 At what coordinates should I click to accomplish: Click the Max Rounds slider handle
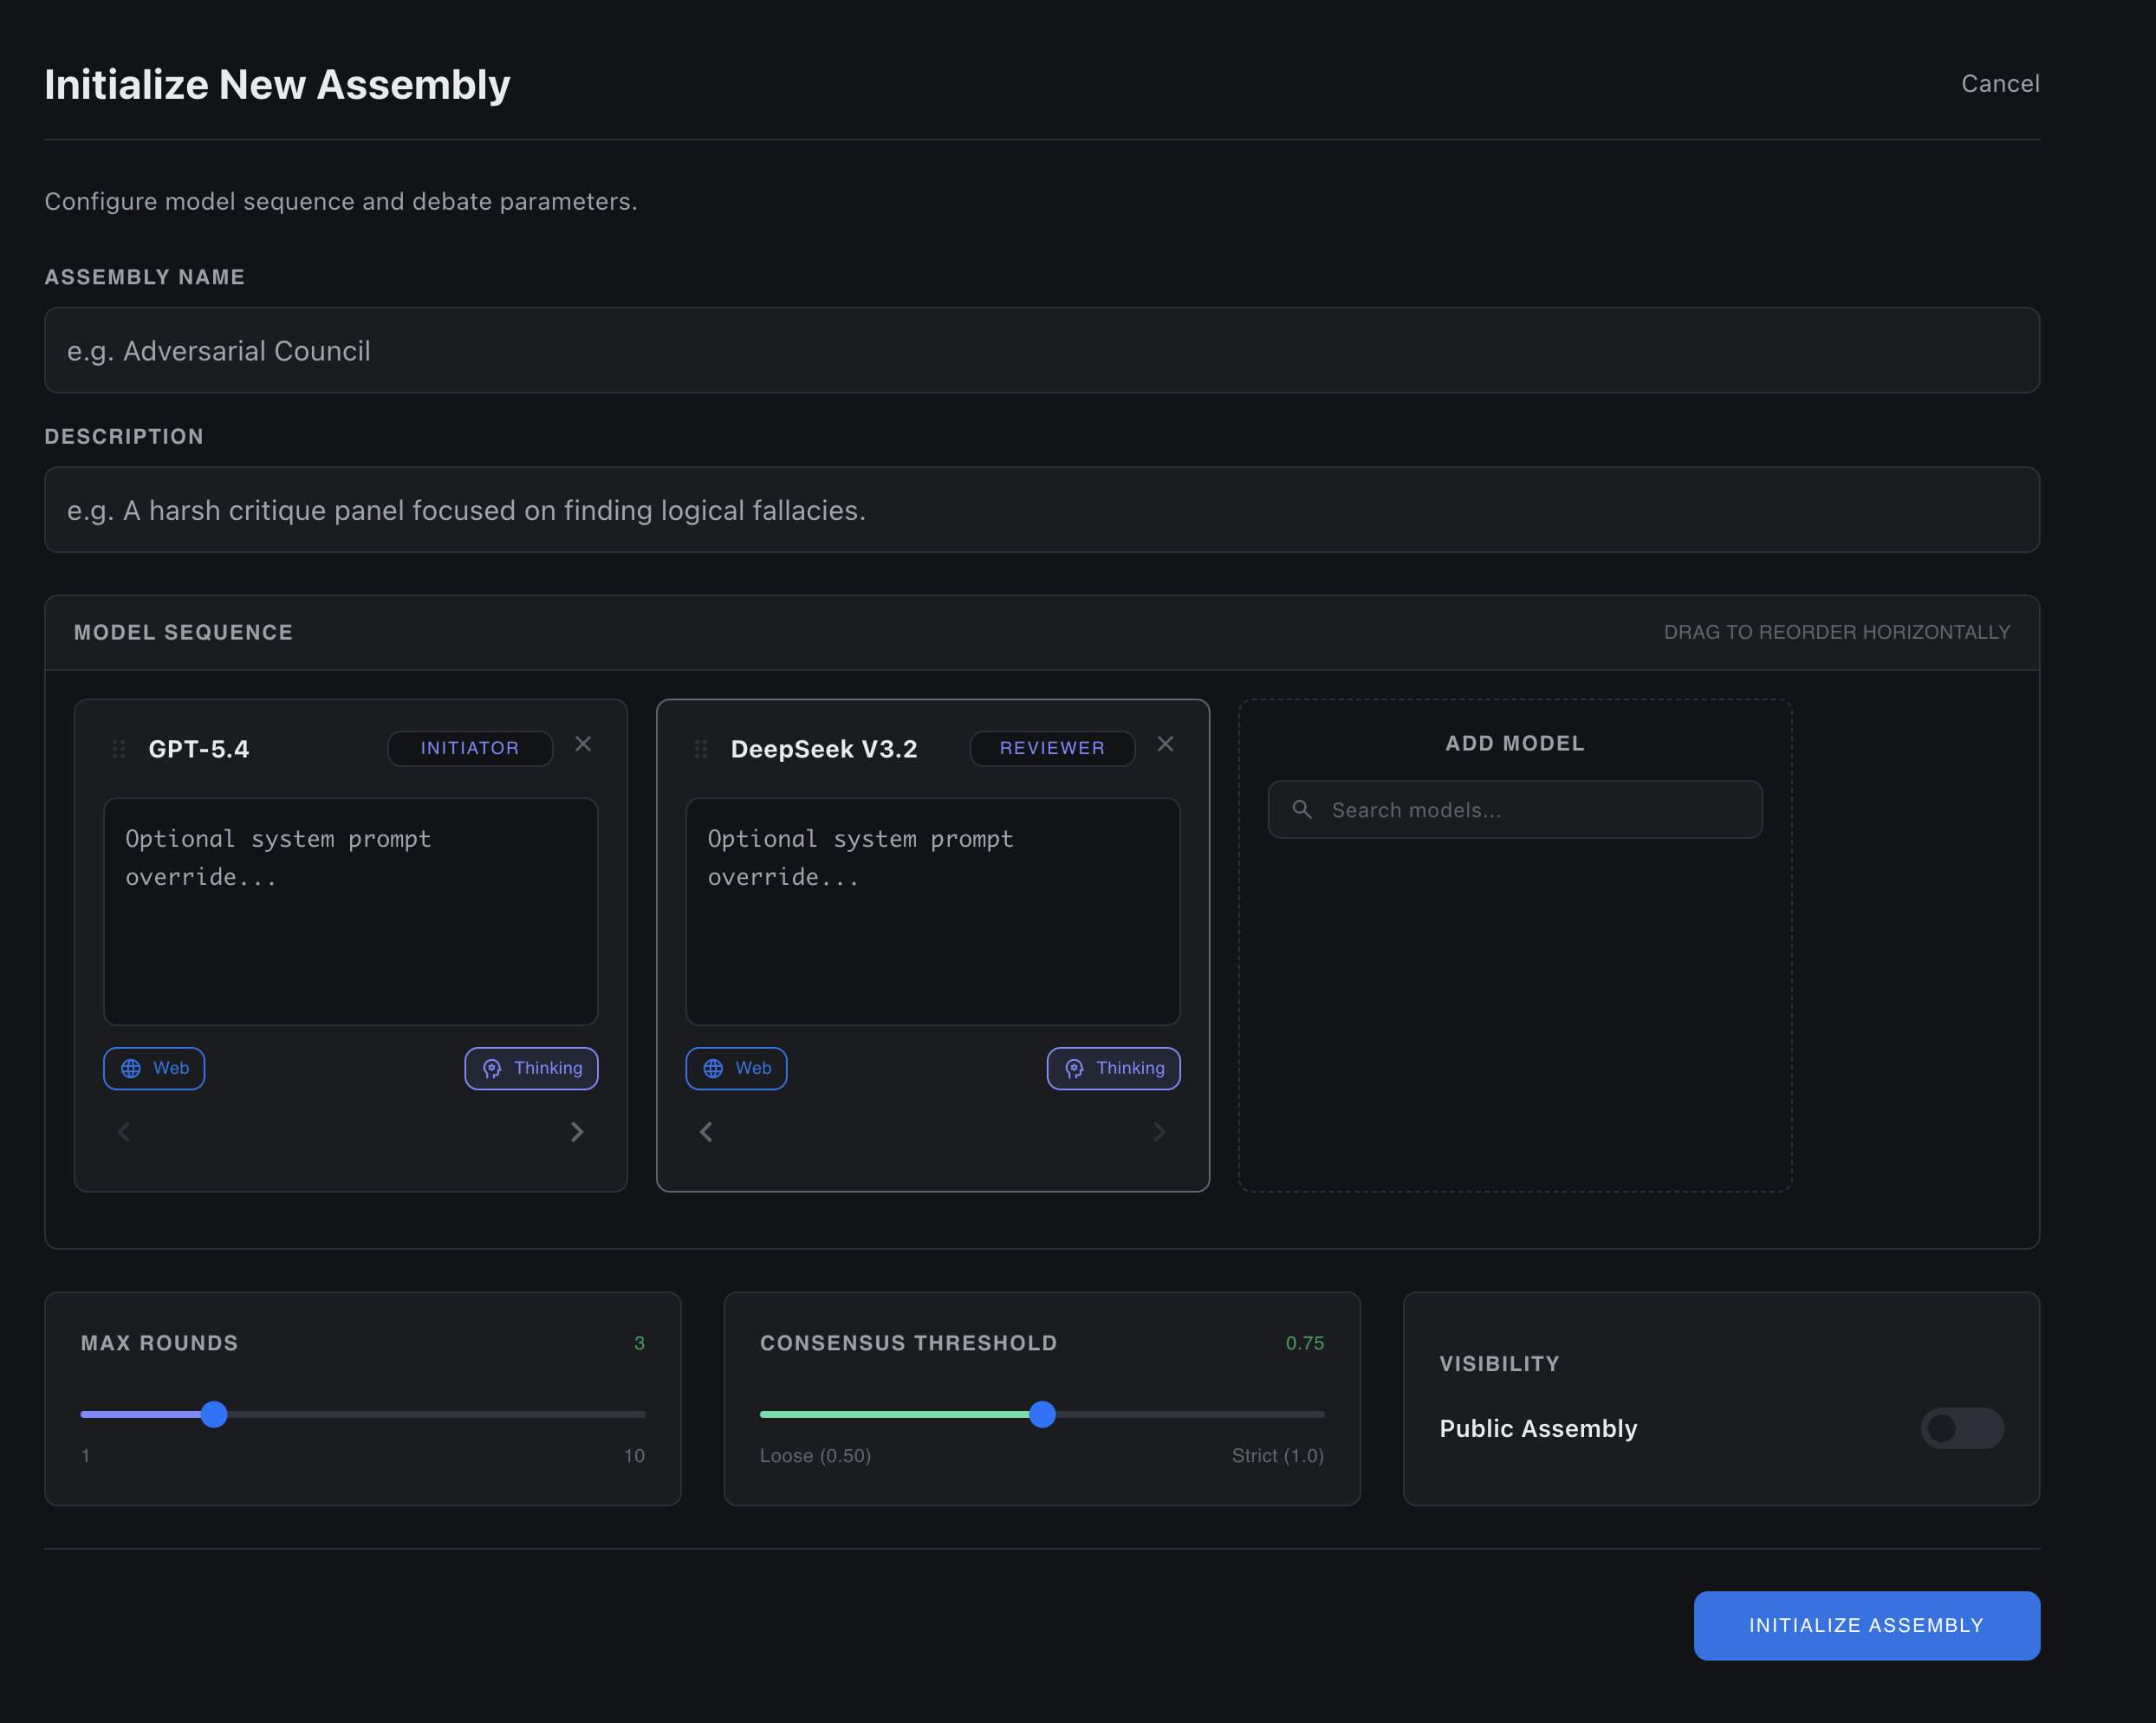pos(214,1414)
